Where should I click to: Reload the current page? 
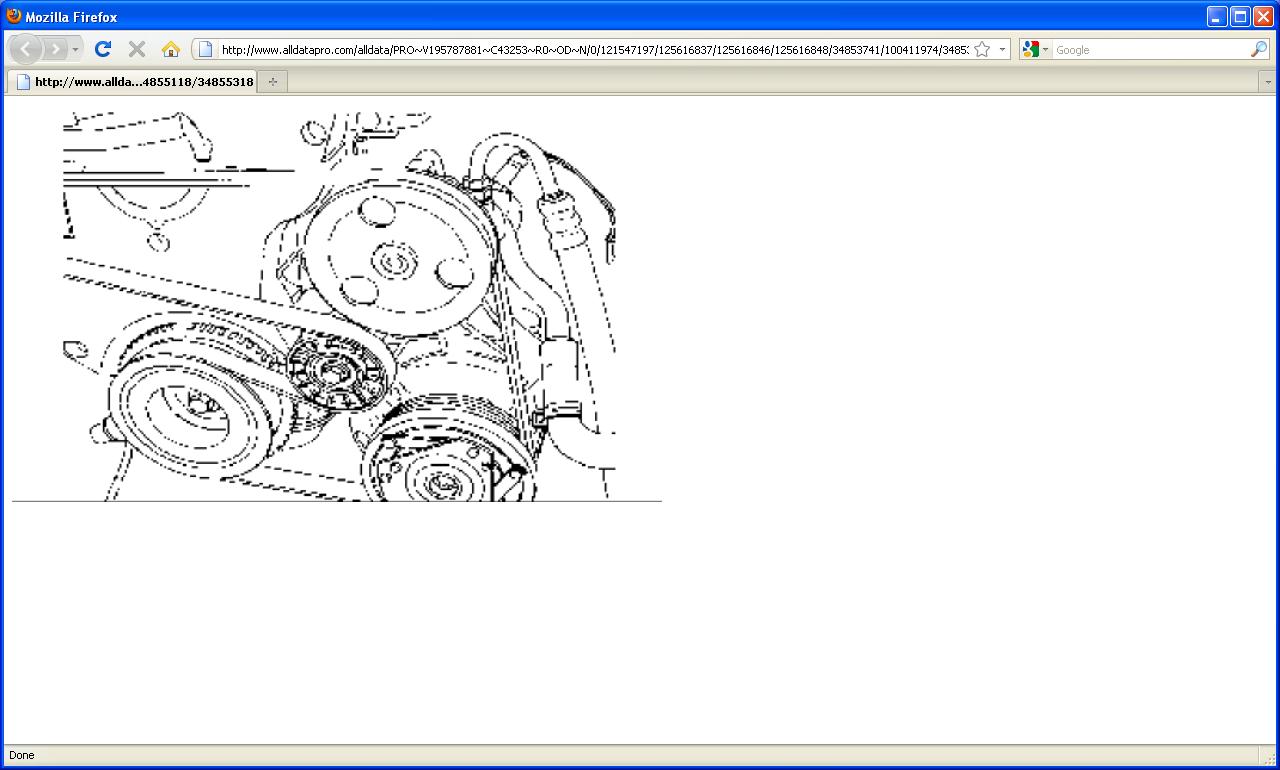tap(103, 49)
